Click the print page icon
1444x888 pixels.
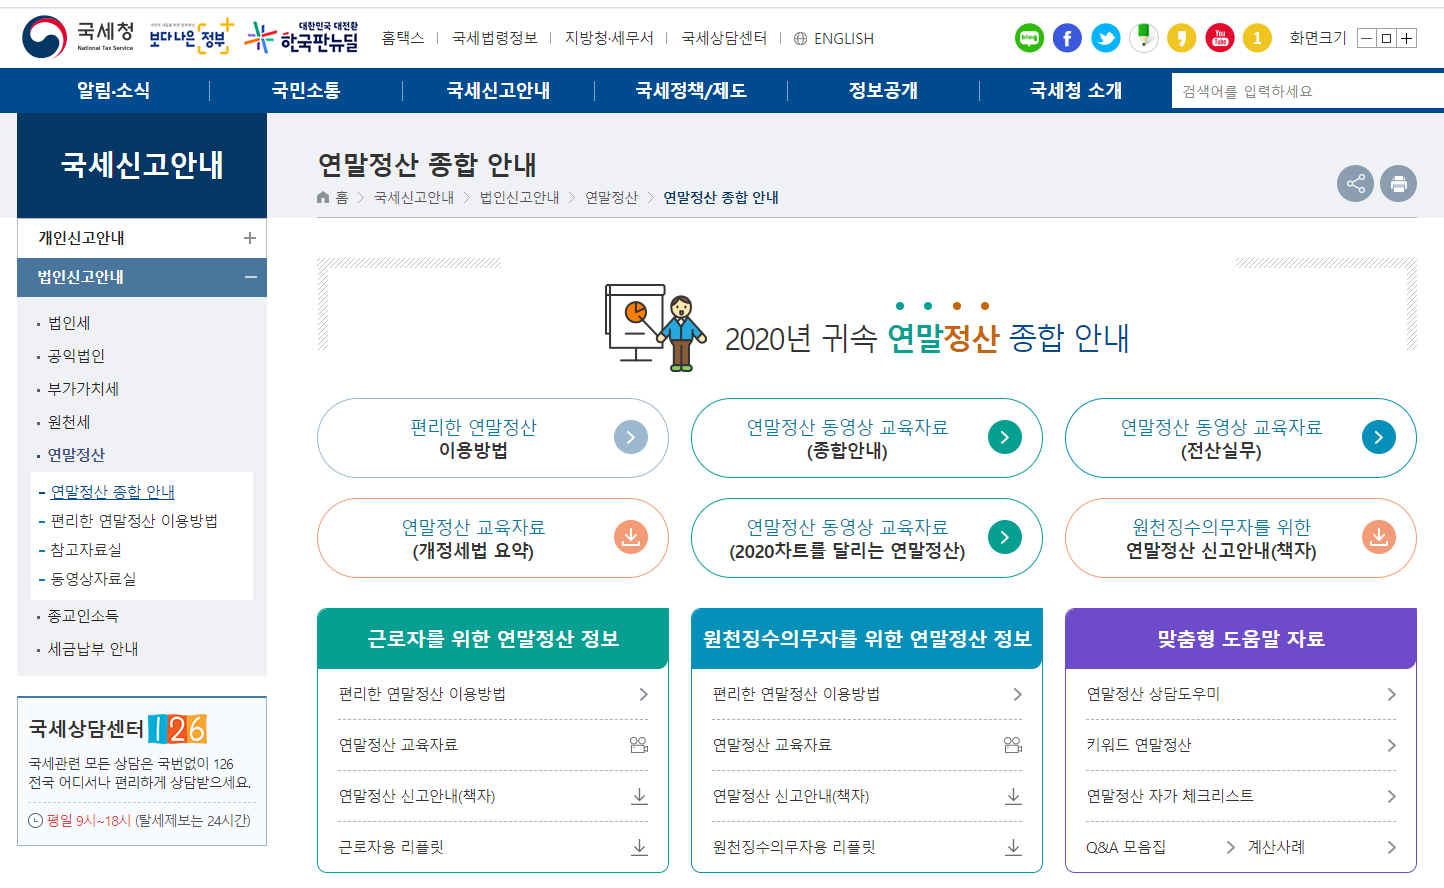[1398, 183]
